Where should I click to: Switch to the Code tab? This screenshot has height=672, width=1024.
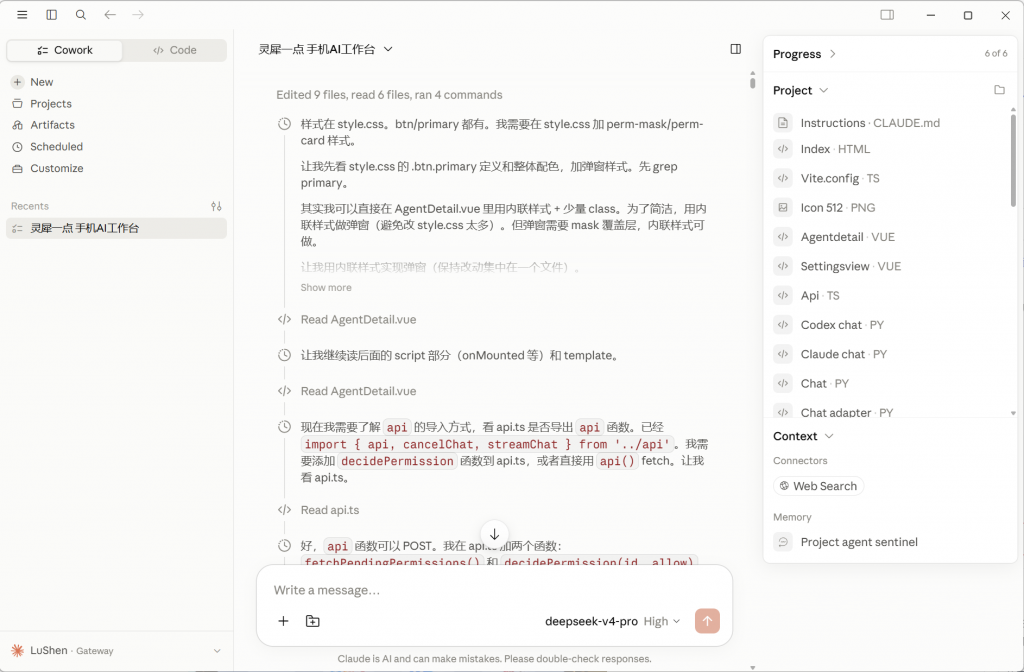click(174, 50)
